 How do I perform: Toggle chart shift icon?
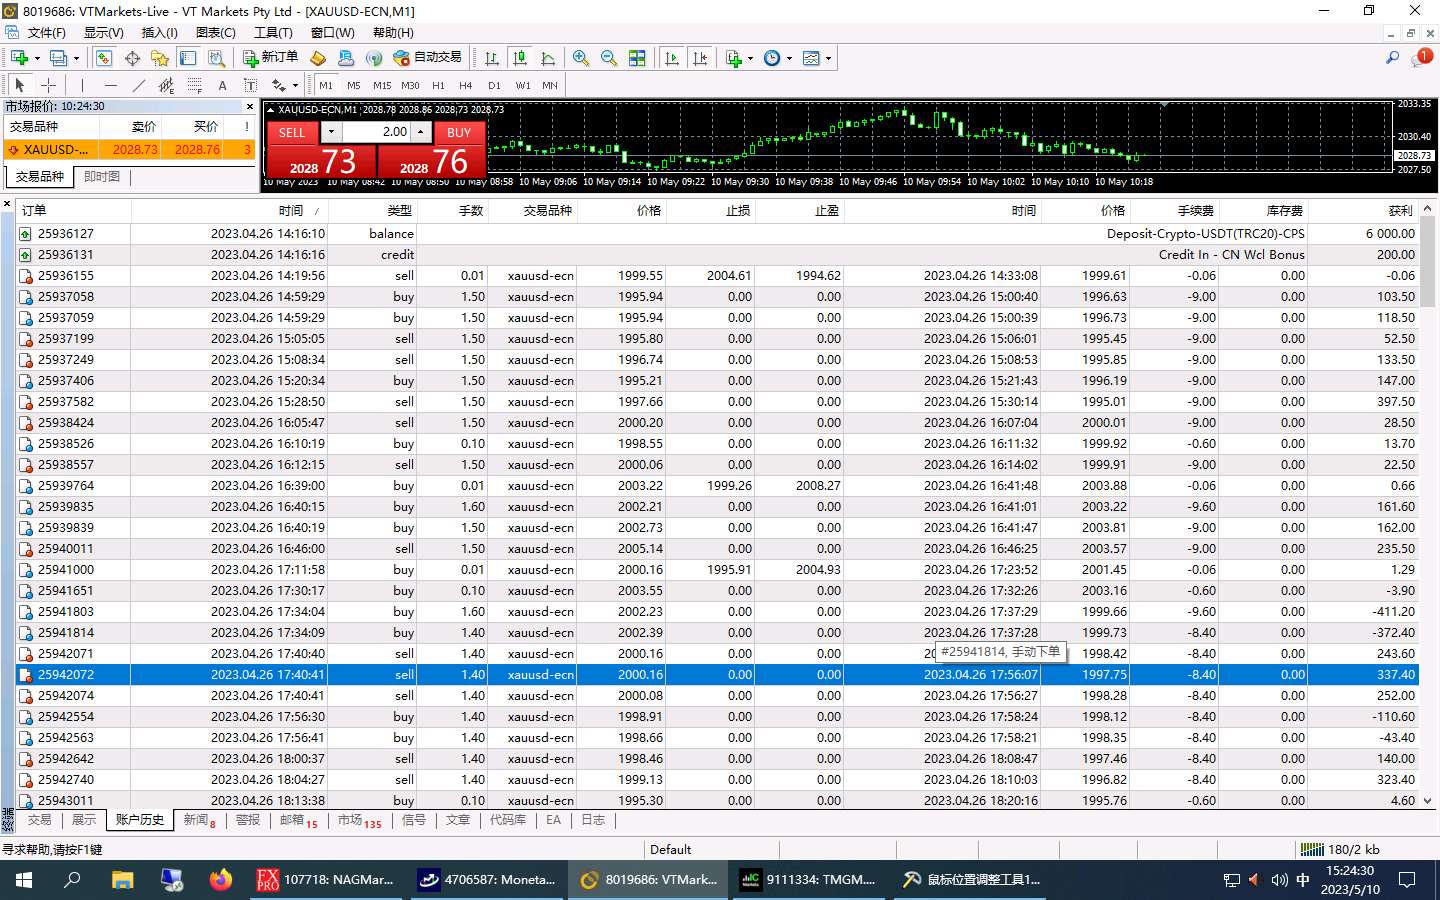pos(700,58)
